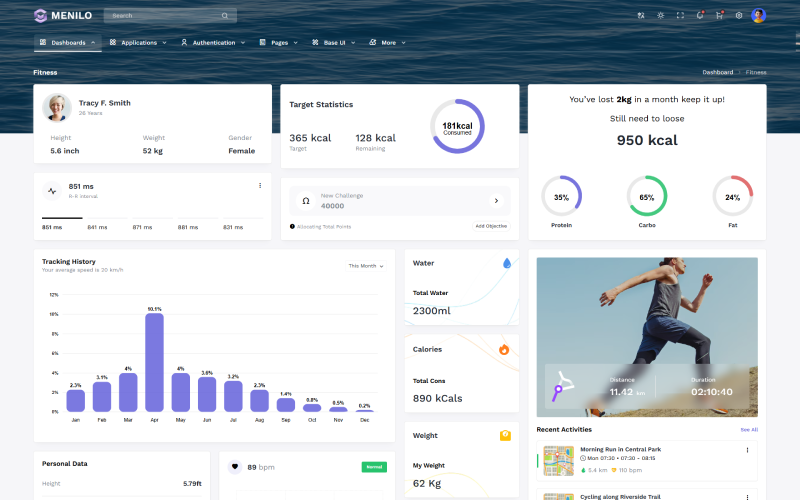Image resolution: width=800 pixels, height=500 pixels.
Task: Open the settings gear icon
Action: coord(739,15)
